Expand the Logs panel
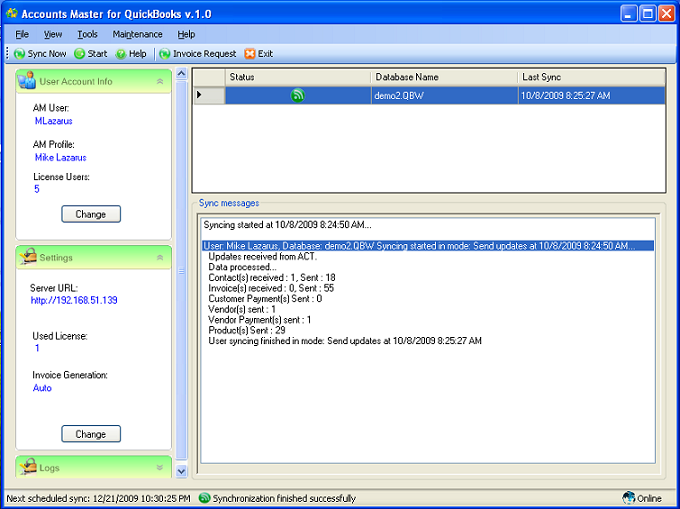The image size is (680, 509). pos(158,467)
